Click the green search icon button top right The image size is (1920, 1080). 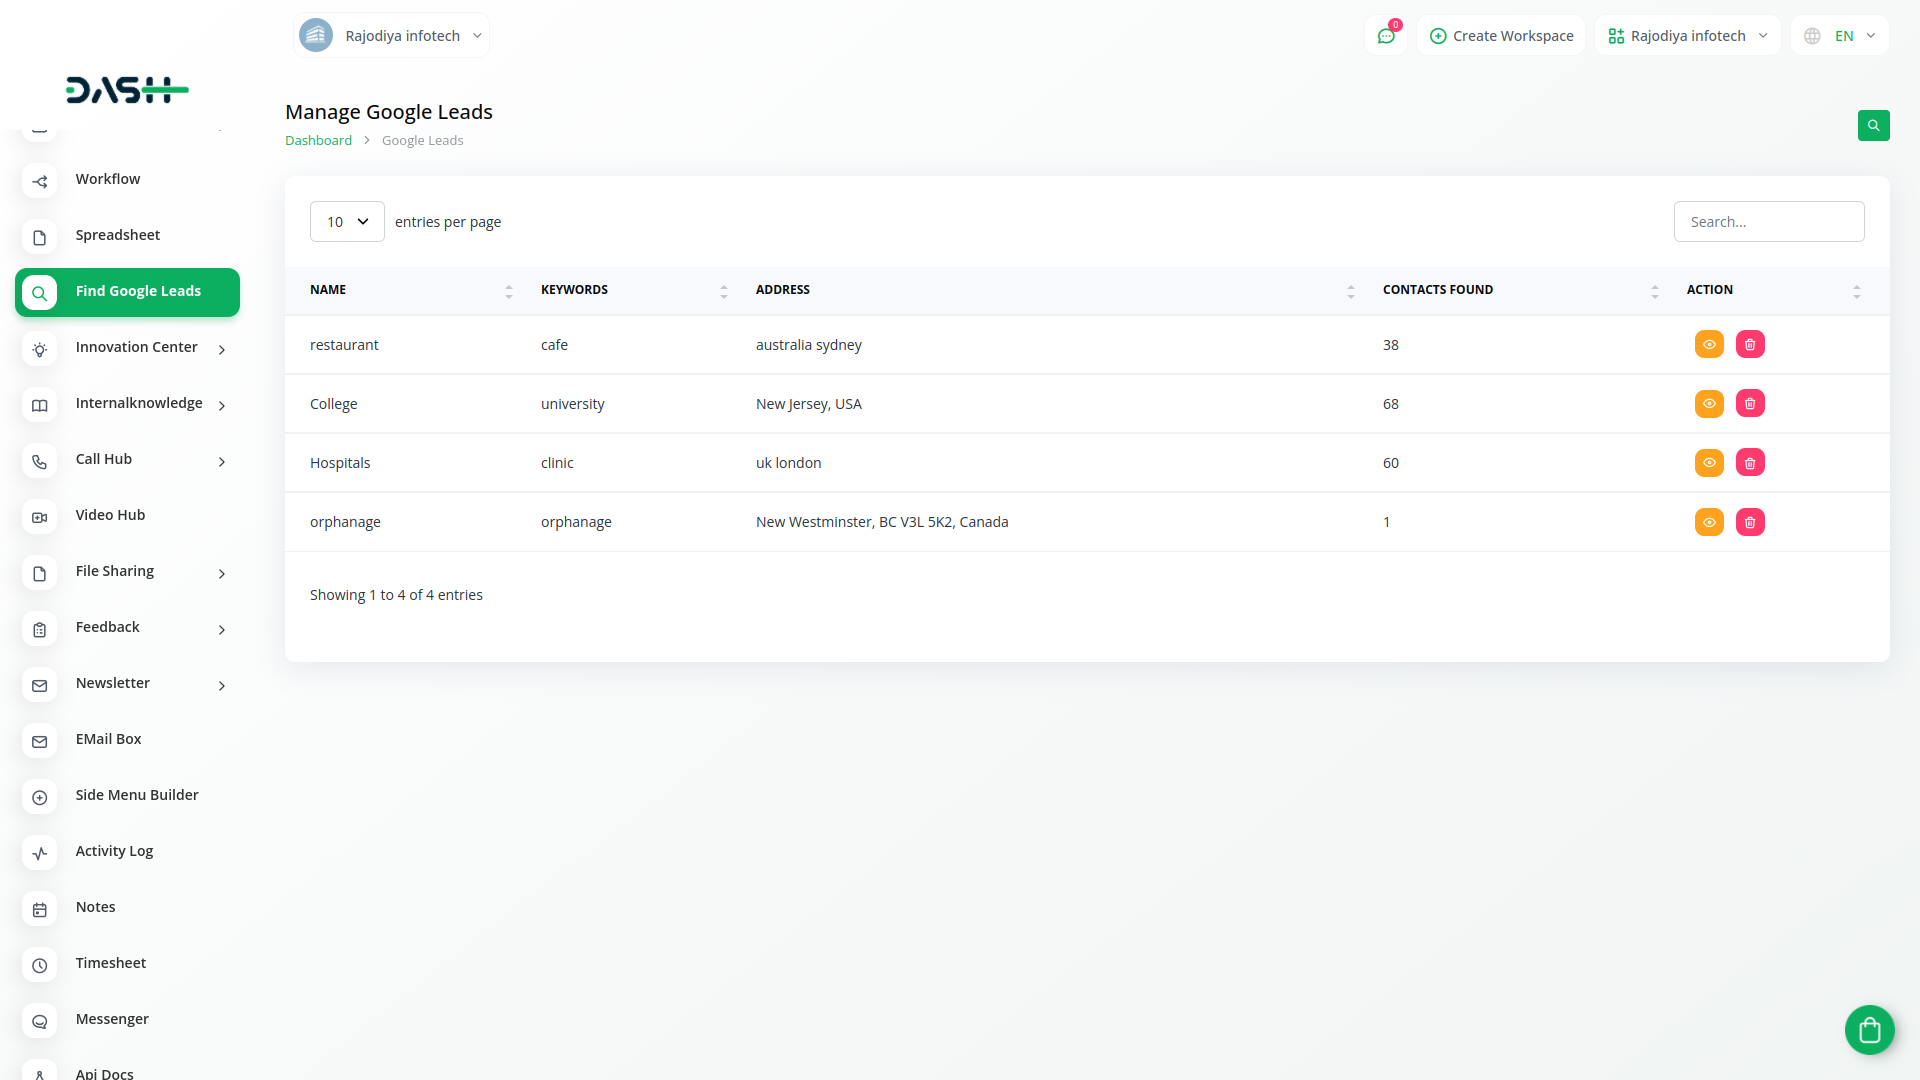coord(1873,125)
